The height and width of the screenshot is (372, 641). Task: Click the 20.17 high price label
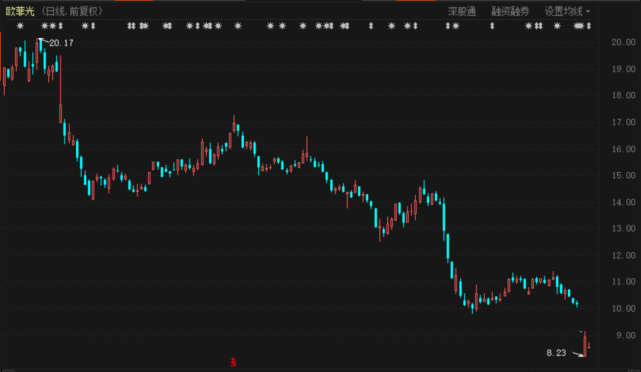click(61, 43)
